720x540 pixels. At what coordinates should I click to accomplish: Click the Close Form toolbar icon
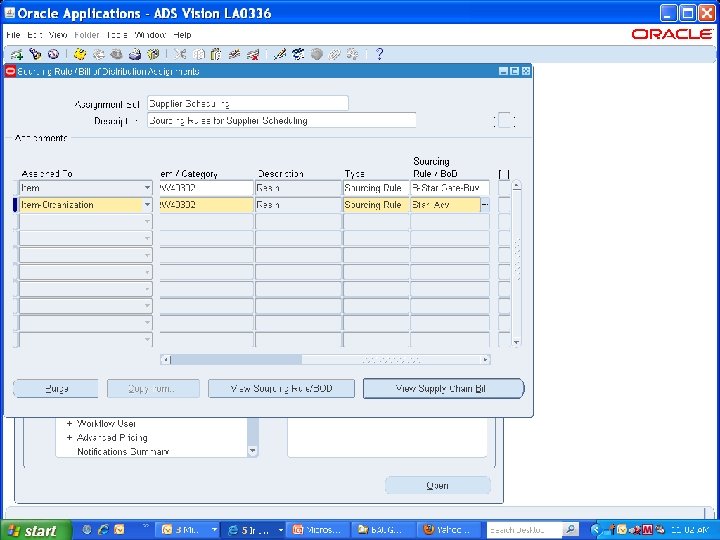point(153,55)
